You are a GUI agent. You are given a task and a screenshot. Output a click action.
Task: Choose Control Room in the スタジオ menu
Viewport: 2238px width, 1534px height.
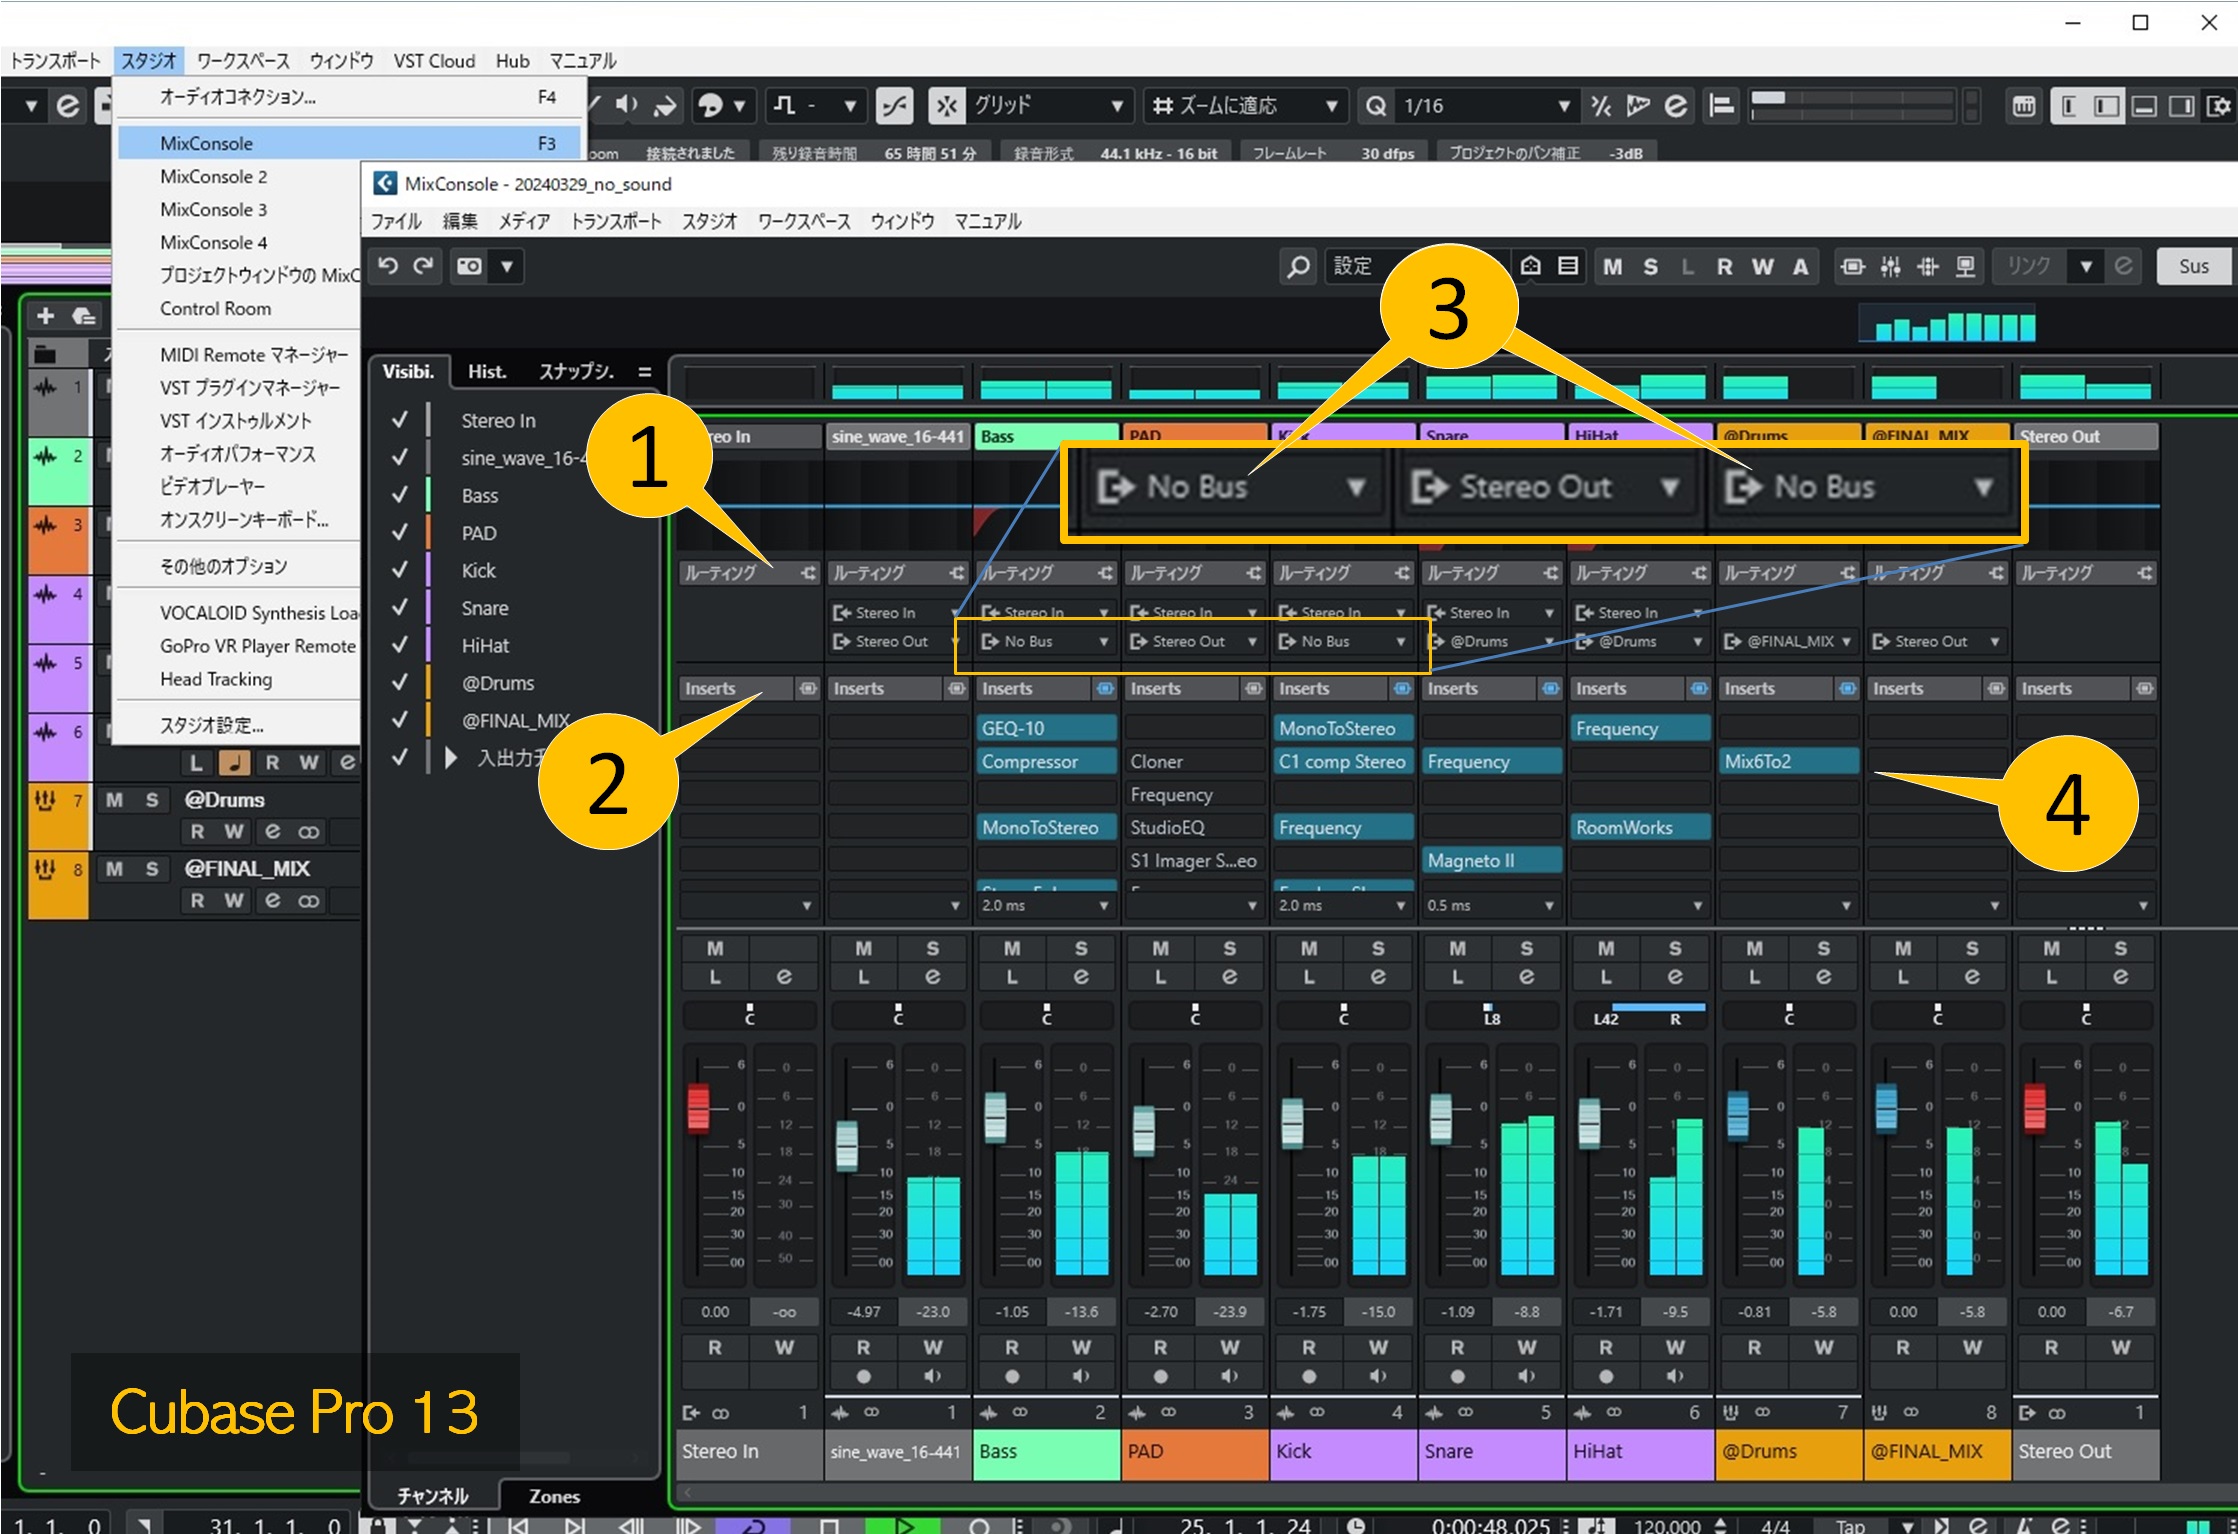point(215,308)
